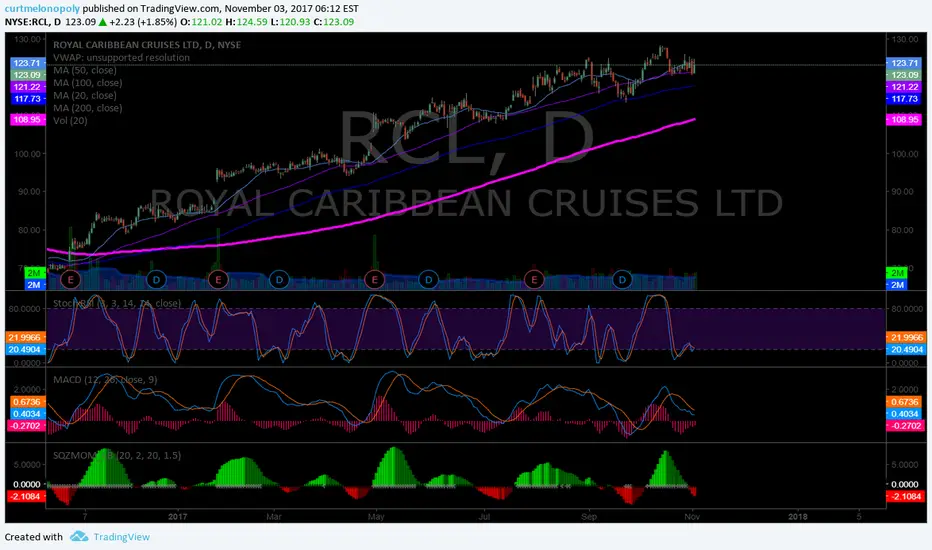Click the earnings E marker between Jul and Sep

point(534,279)
